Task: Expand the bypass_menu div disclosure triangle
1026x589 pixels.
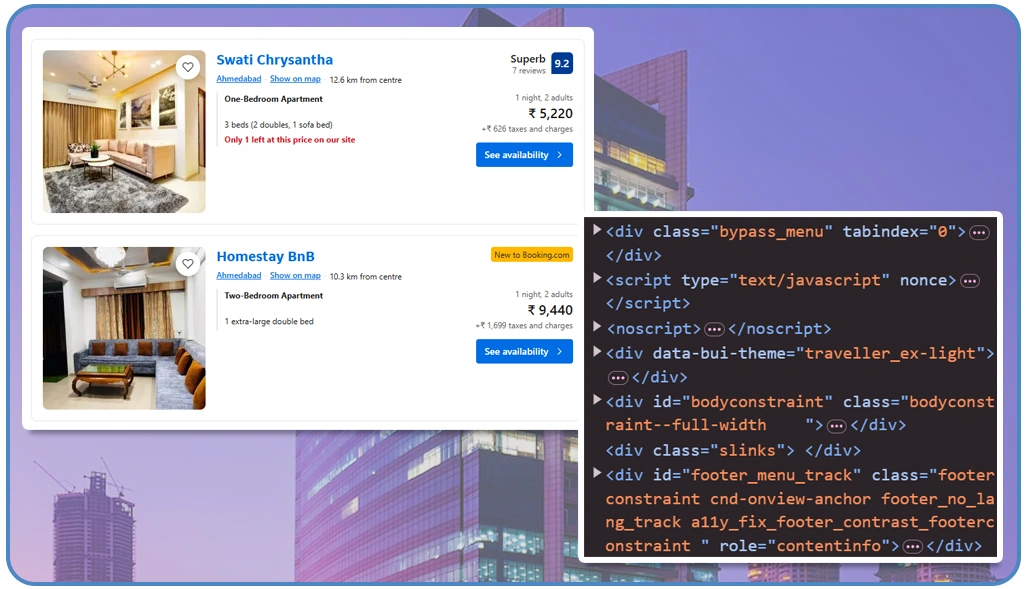Action: (x=596, y=231)
